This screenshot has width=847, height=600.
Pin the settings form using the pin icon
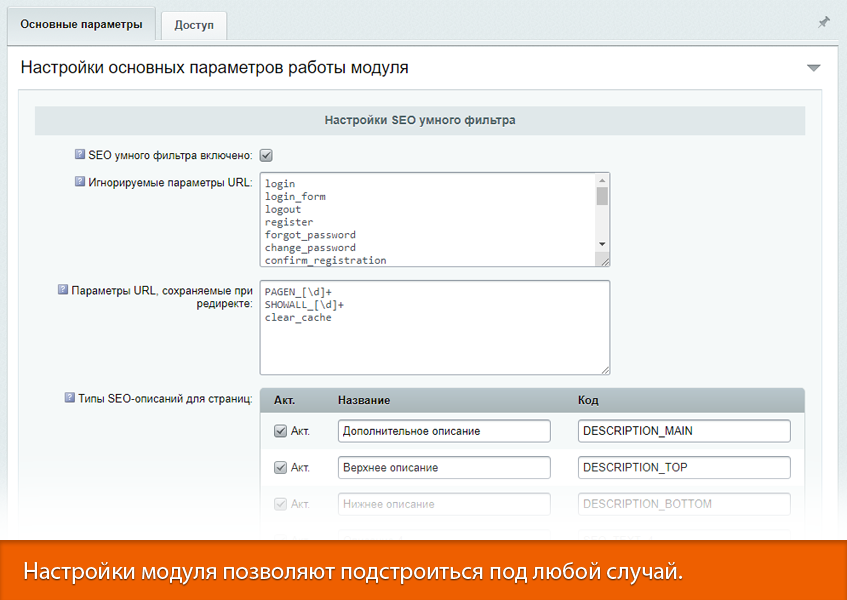point(823,21)
